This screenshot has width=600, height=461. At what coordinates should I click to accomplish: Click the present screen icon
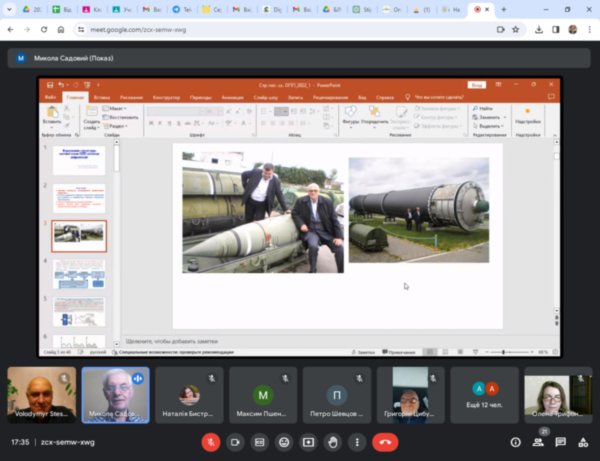coord(308,441)
